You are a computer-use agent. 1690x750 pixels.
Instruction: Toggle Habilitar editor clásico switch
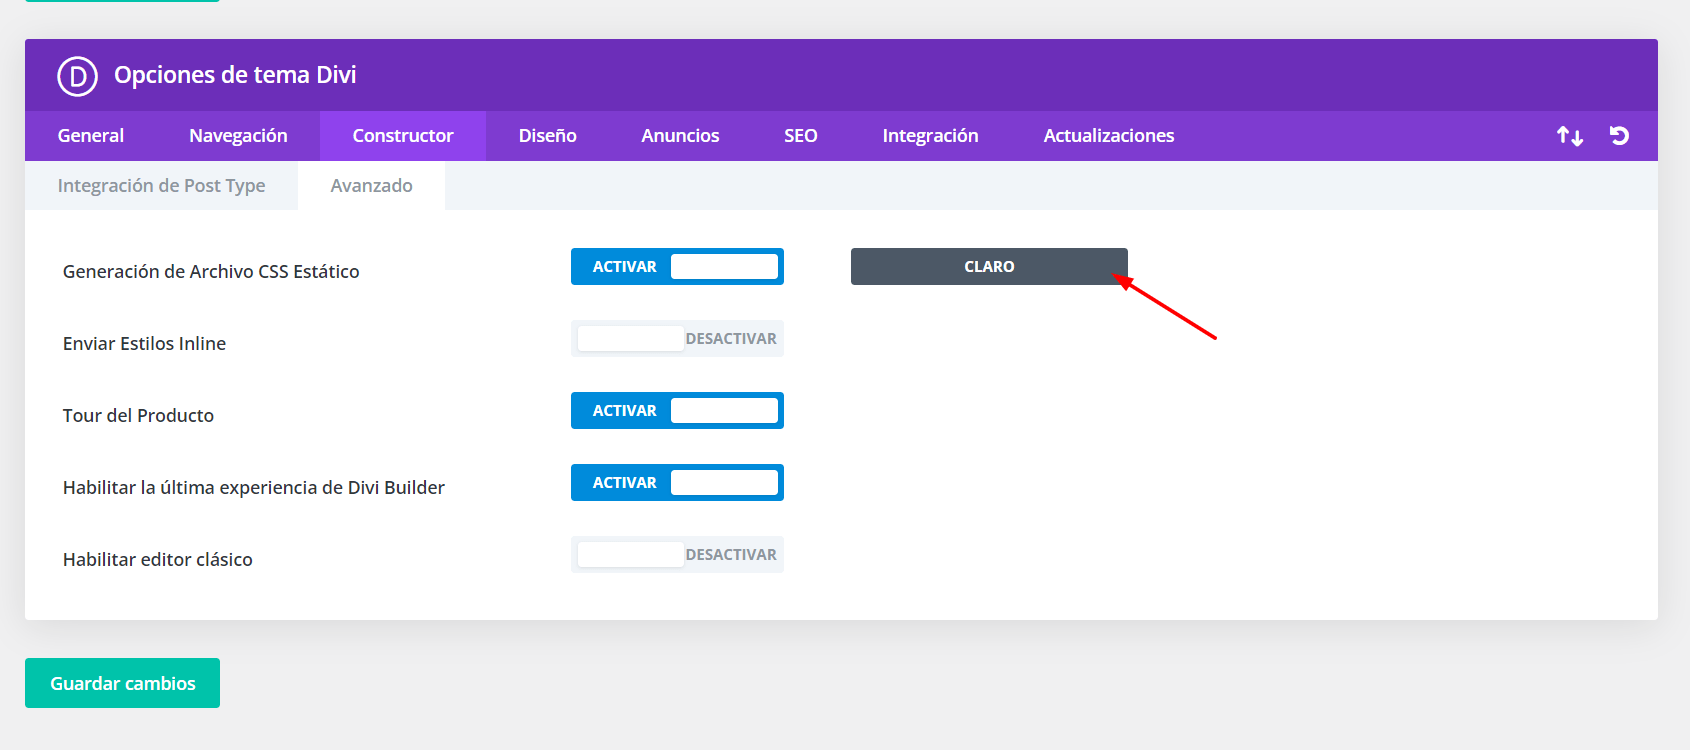tap(677, 555)
